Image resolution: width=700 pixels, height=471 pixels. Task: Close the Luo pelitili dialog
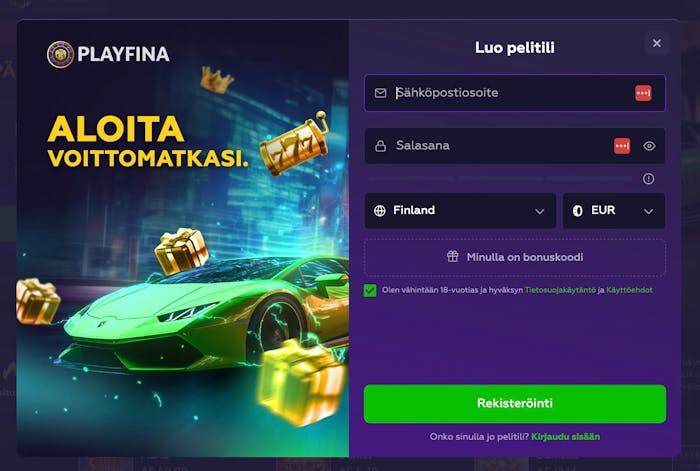(656, 43)
